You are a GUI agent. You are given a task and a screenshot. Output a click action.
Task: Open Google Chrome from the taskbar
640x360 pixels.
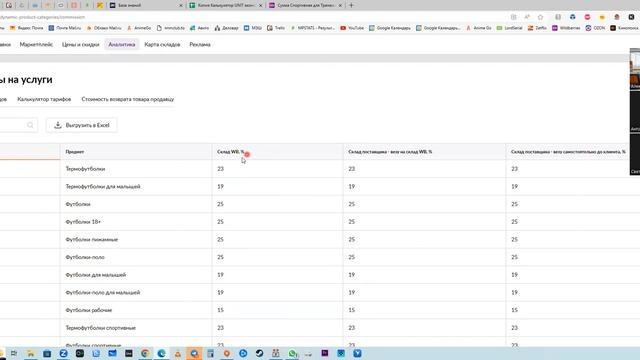[145, 353]
